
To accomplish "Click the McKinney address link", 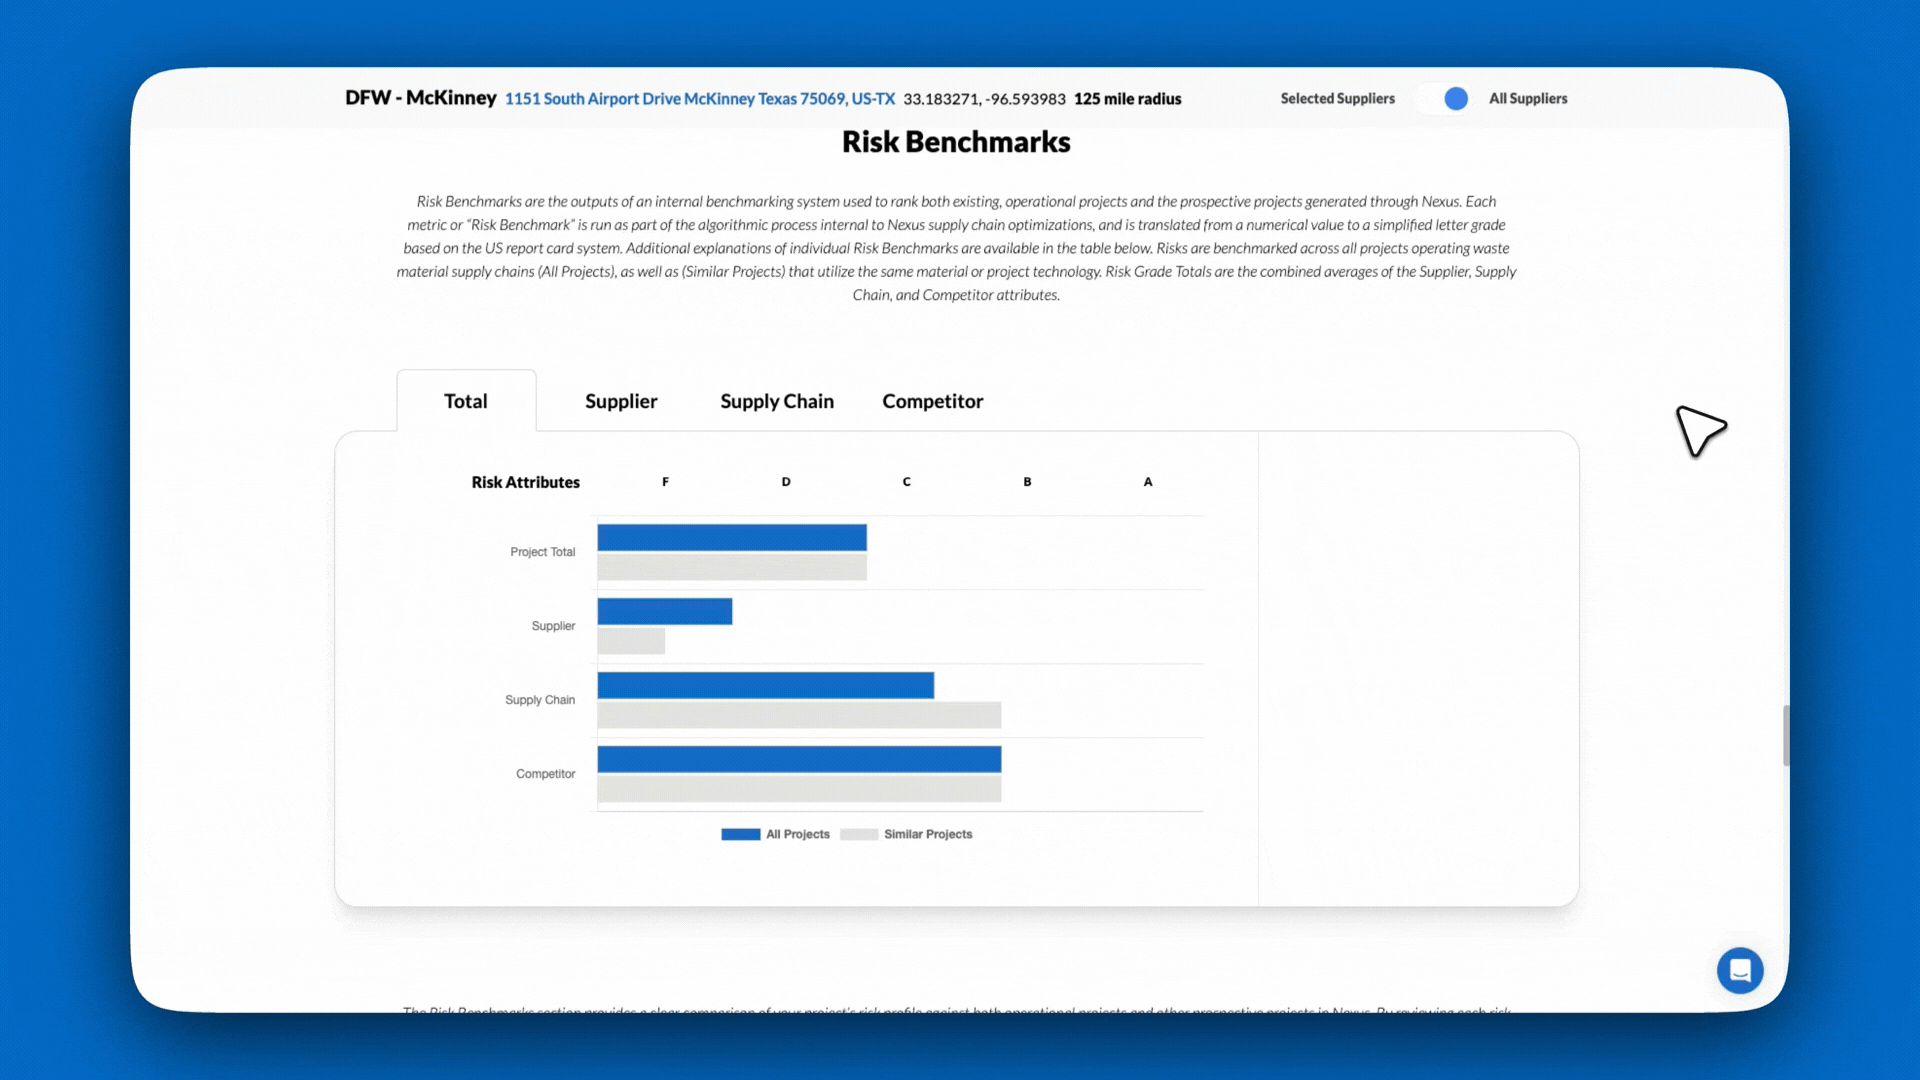I will point(699,99).
